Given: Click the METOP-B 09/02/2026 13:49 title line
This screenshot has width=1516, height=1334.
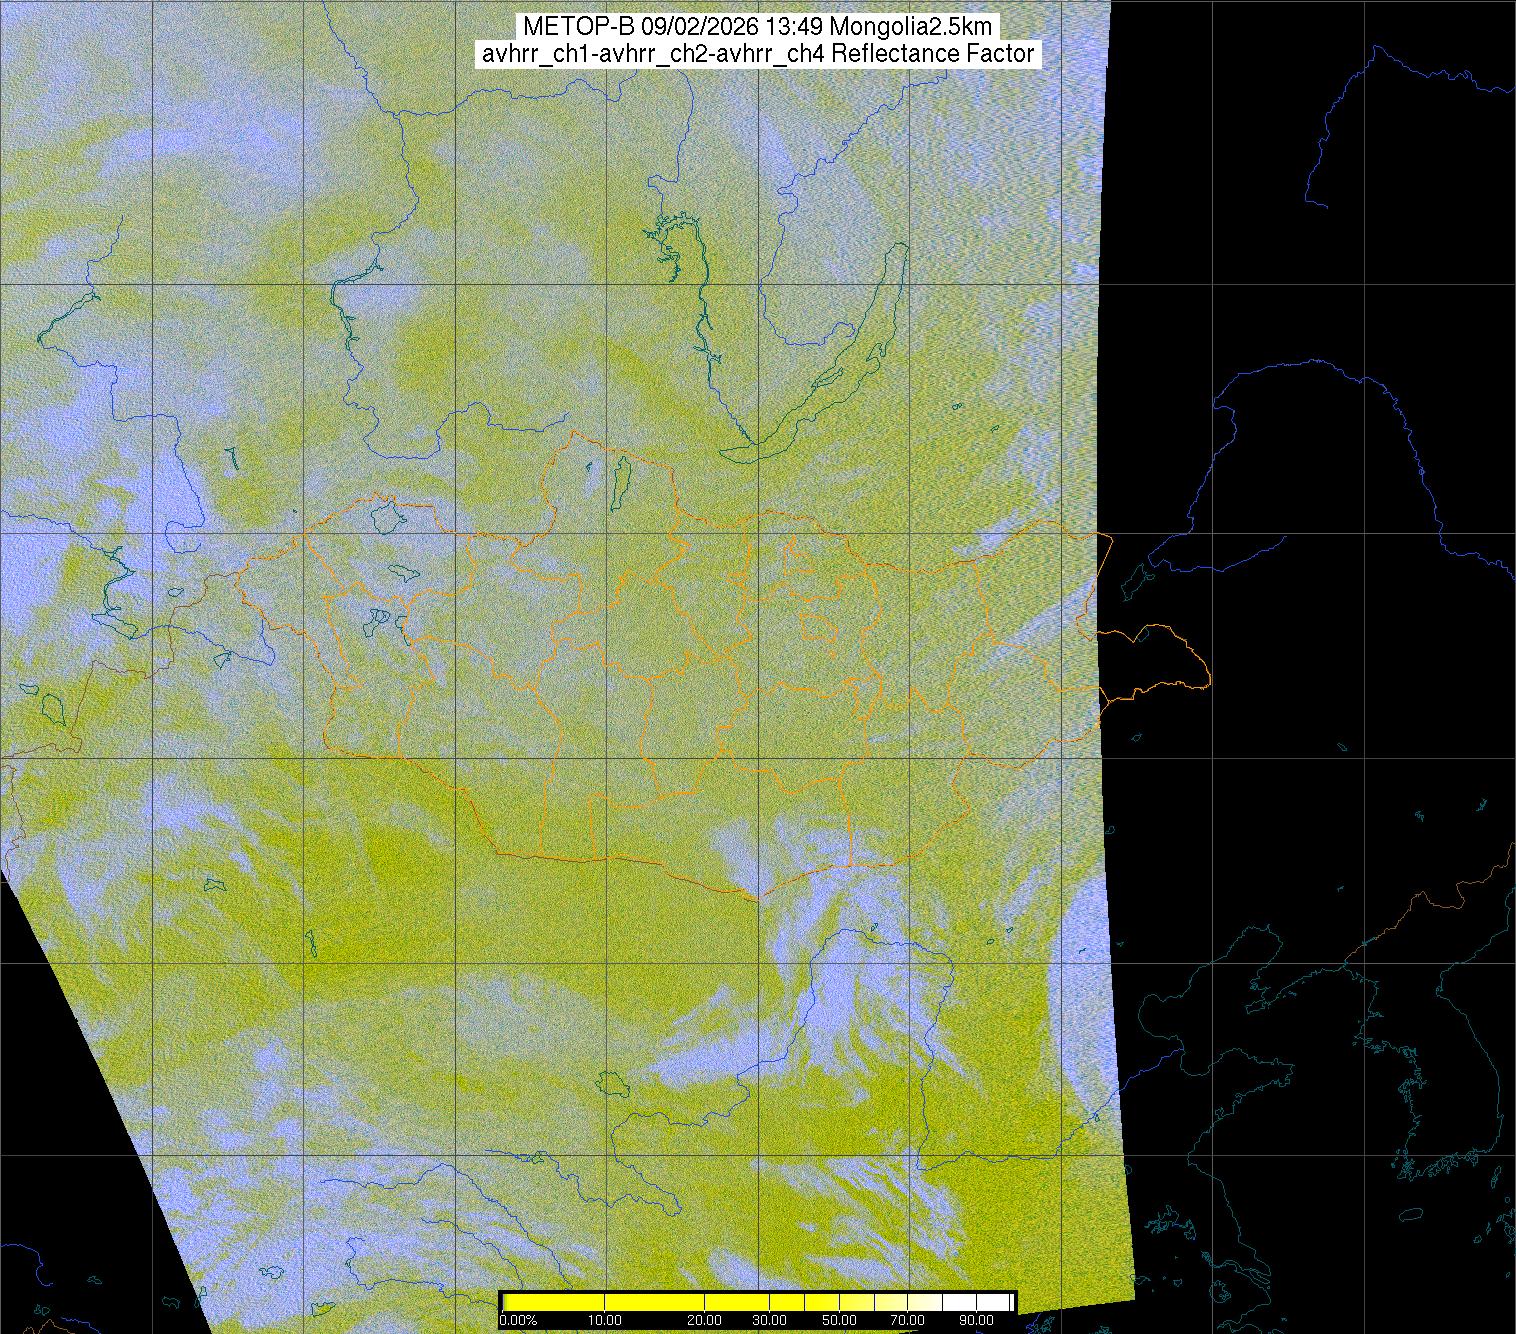Looking at the screenshot, I should 757,26.
